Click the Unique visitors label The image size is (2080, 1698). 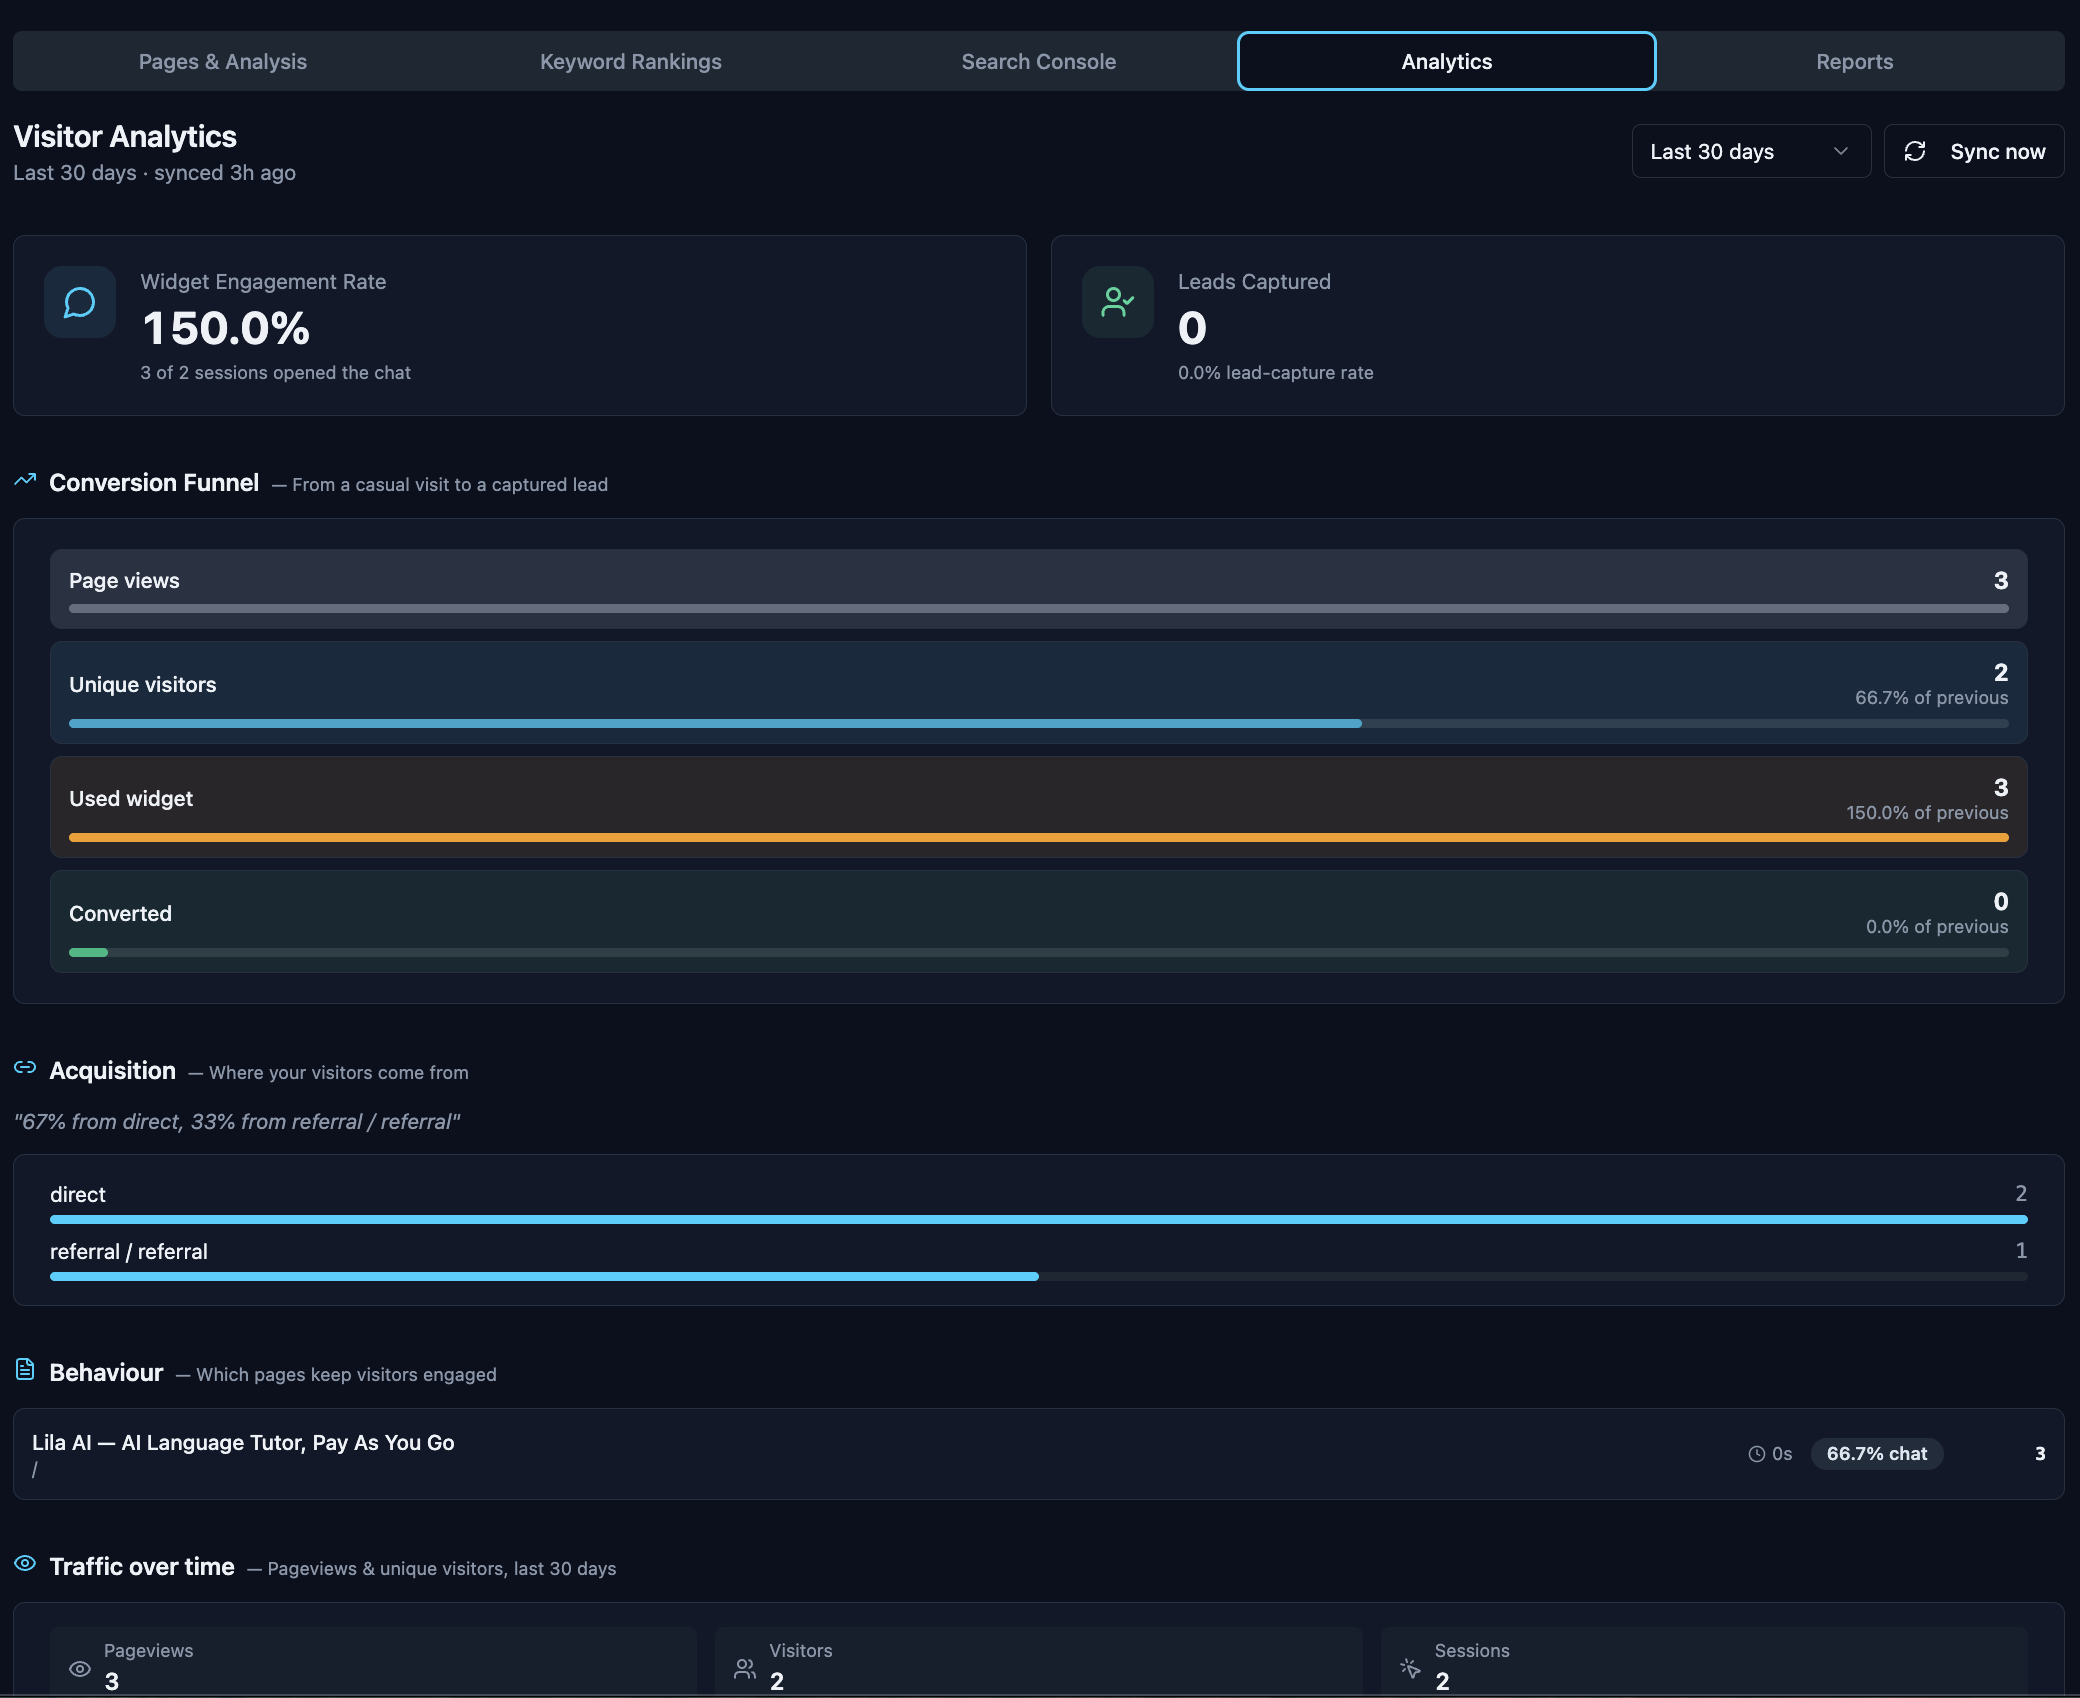pos(143,684)
